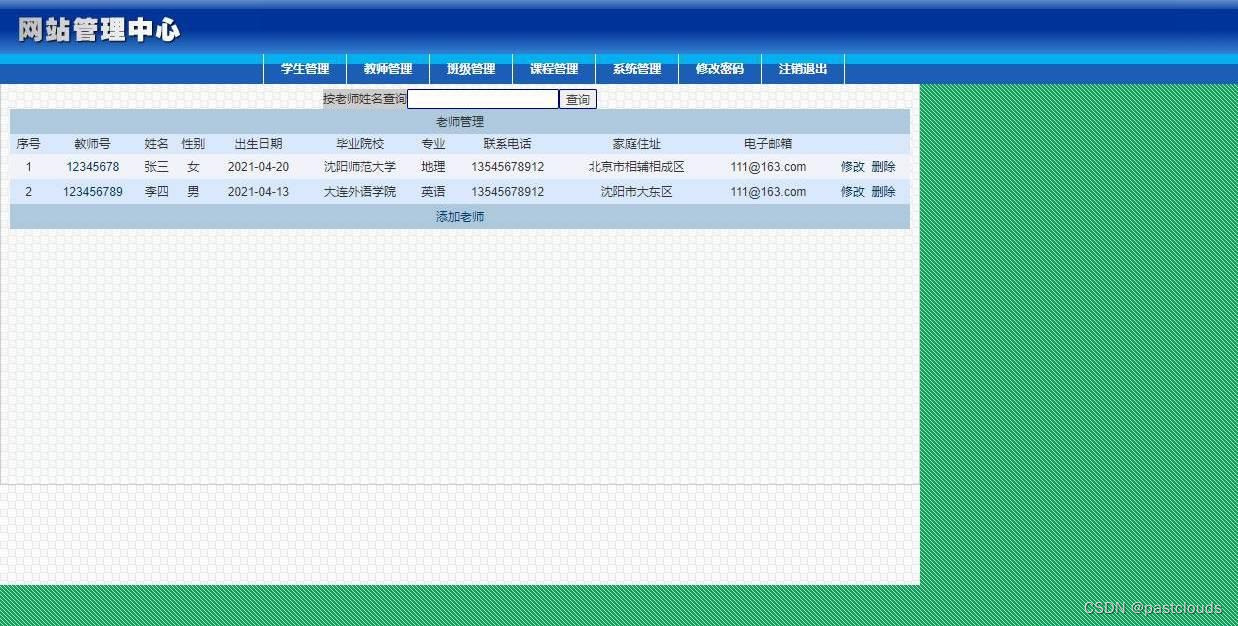This screenshot has height=626, width=1238.
Task: Click the 按老师姓名查询 label
Action: click(x=365, y=99)
